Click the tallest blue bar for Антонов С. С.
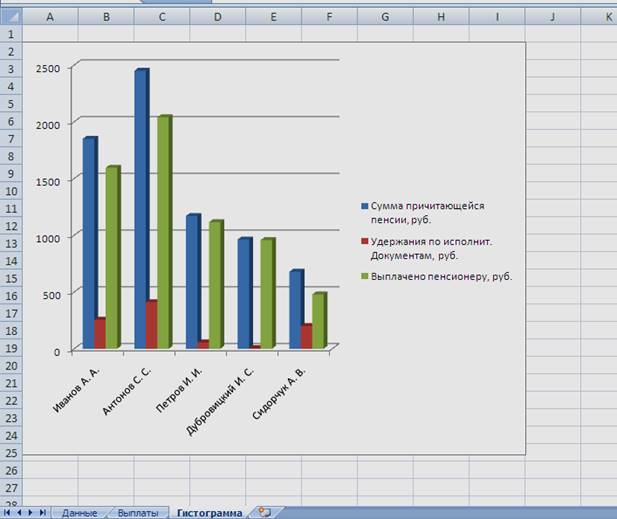617x519 pixels. pos(141,200)
